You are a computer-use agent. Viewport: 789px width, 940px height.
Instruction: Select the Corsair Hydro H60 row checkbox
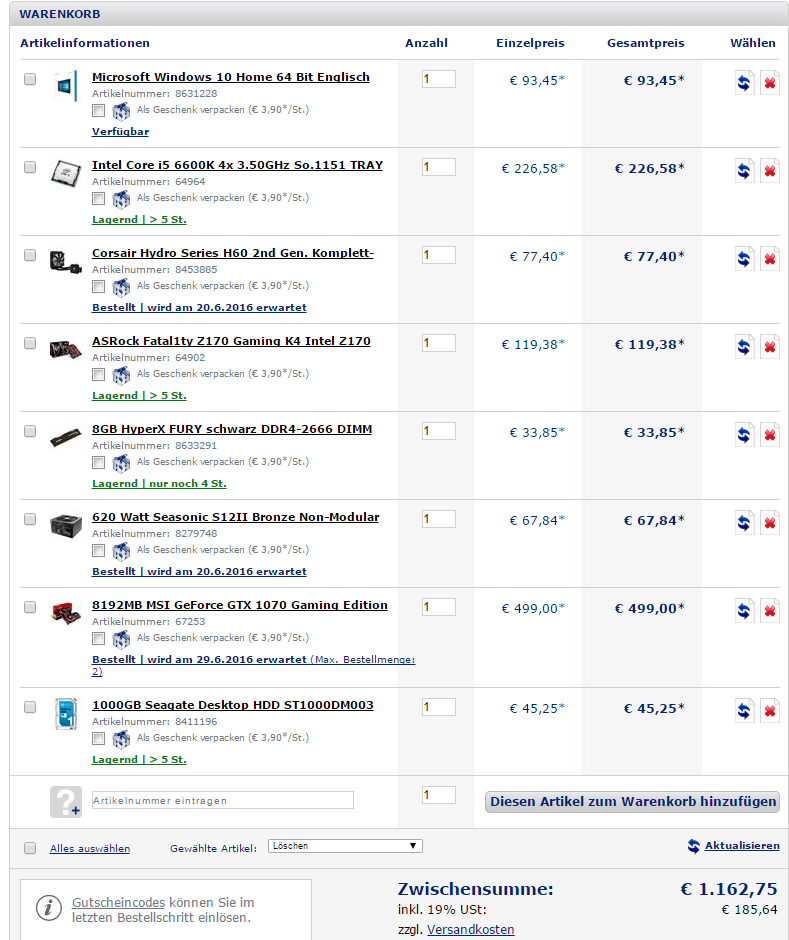(30, 255)
